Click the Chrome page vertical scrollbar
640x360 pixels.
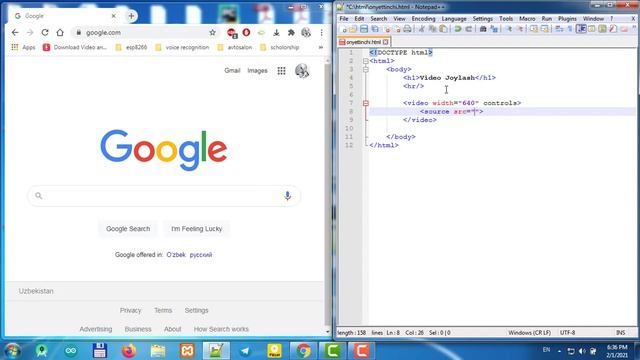(x=327, y=196)
